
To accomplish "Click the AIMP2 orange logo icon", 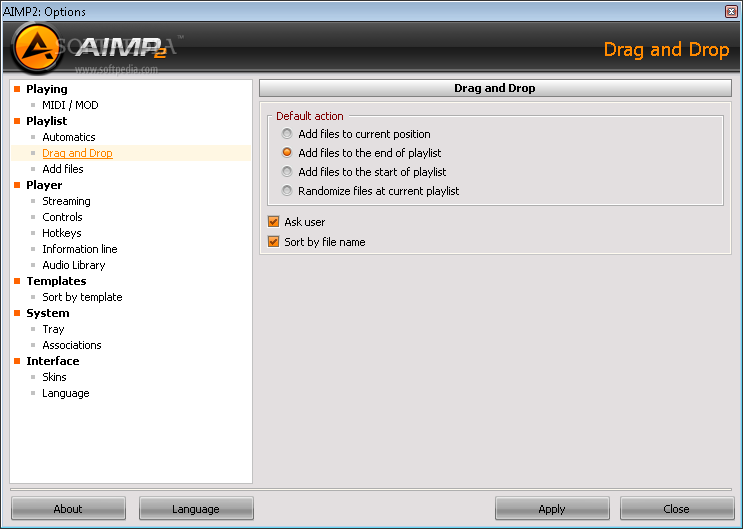I will 36,48.
